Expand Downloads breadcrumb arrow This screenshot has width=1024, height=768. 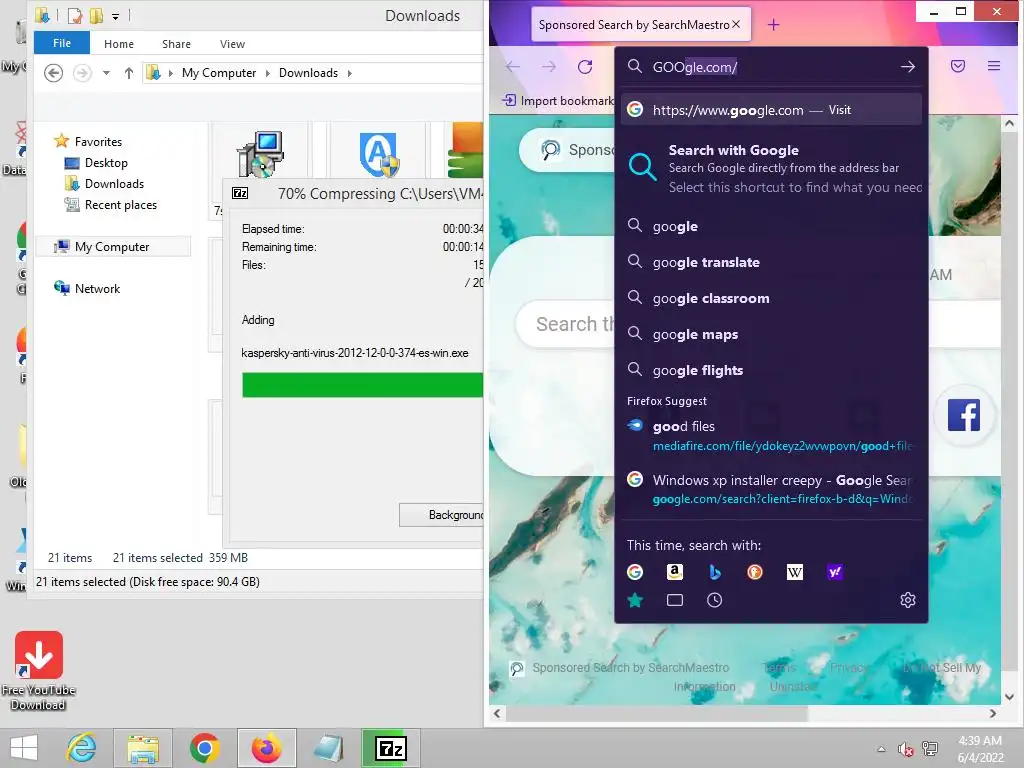click(x=349, y=73)
